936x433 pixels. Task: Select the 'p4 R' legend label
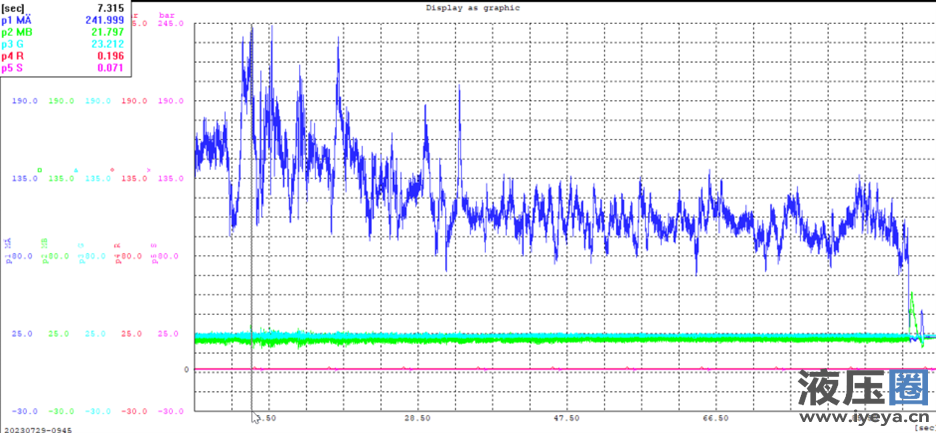point(14,56)
